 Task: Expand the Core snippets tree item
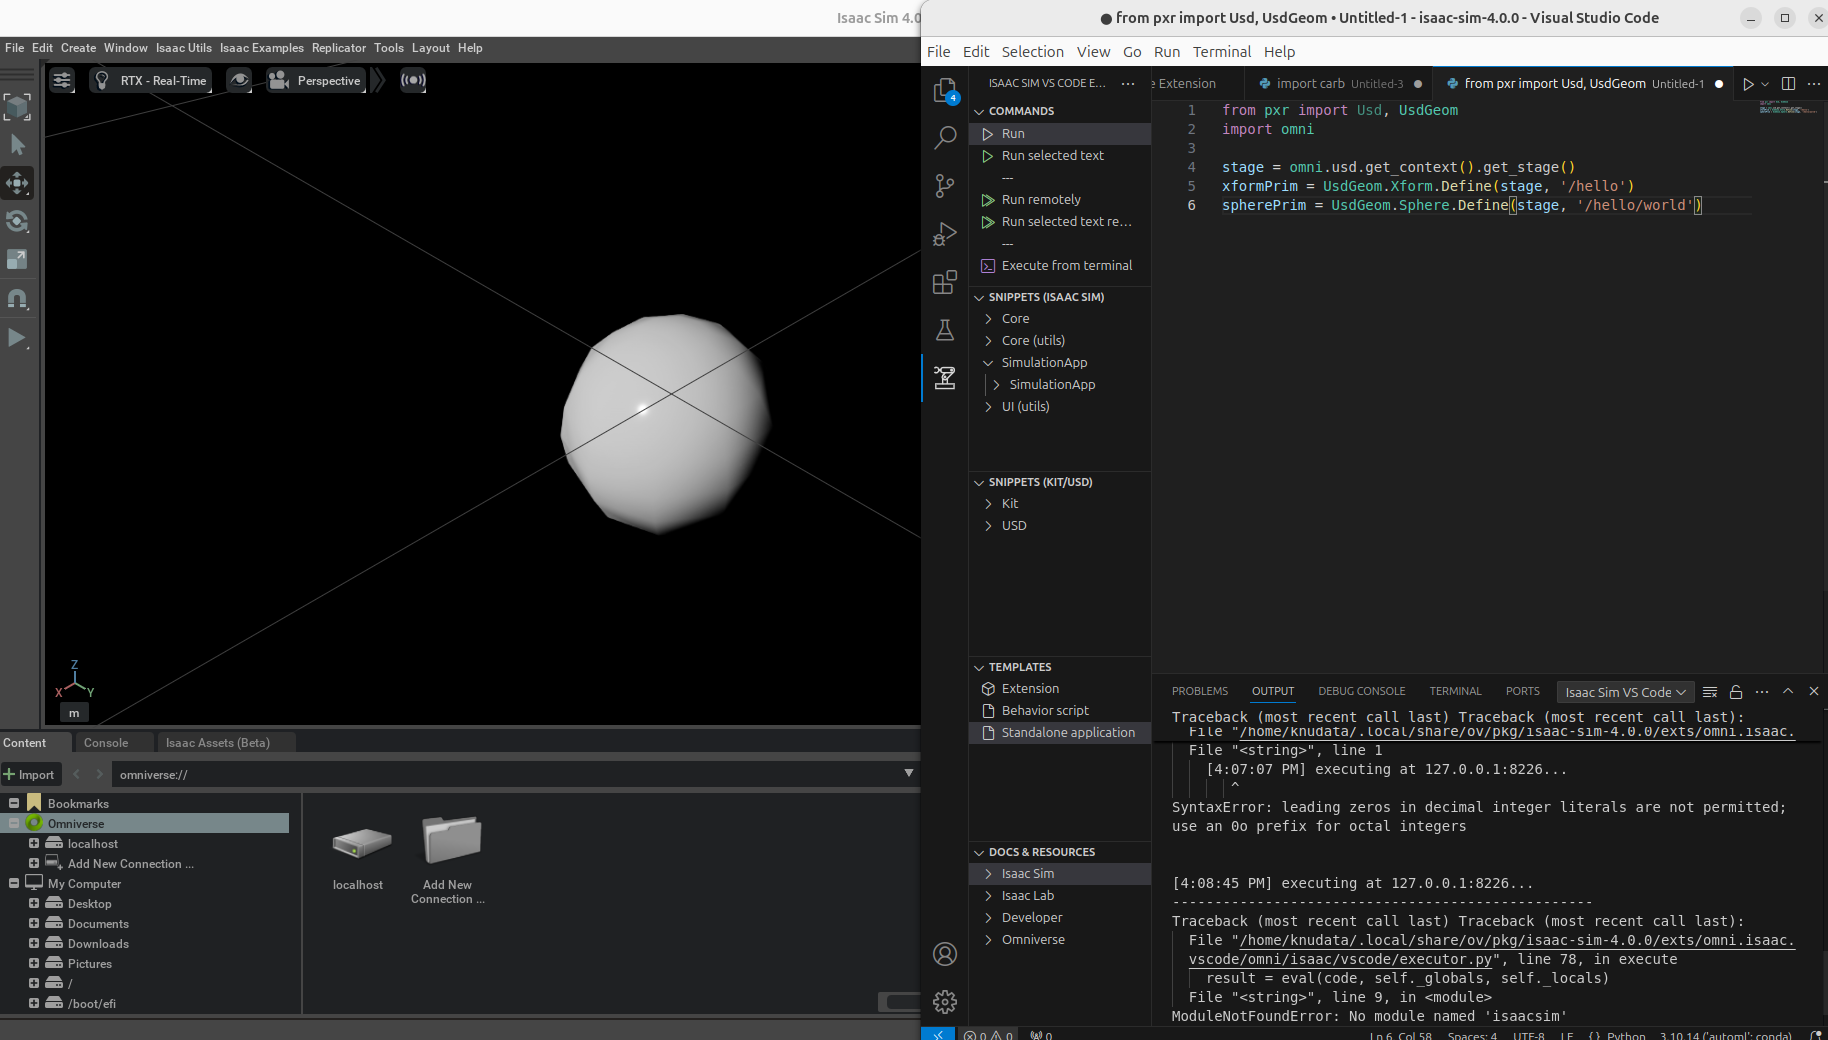click(x=1015, y=319)
